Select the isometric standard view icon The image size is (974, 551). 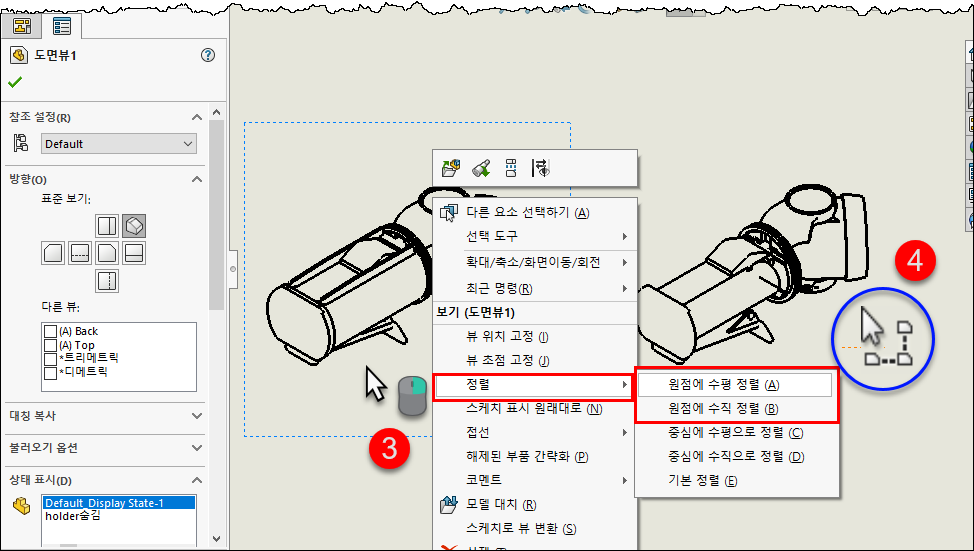[134, 226]
